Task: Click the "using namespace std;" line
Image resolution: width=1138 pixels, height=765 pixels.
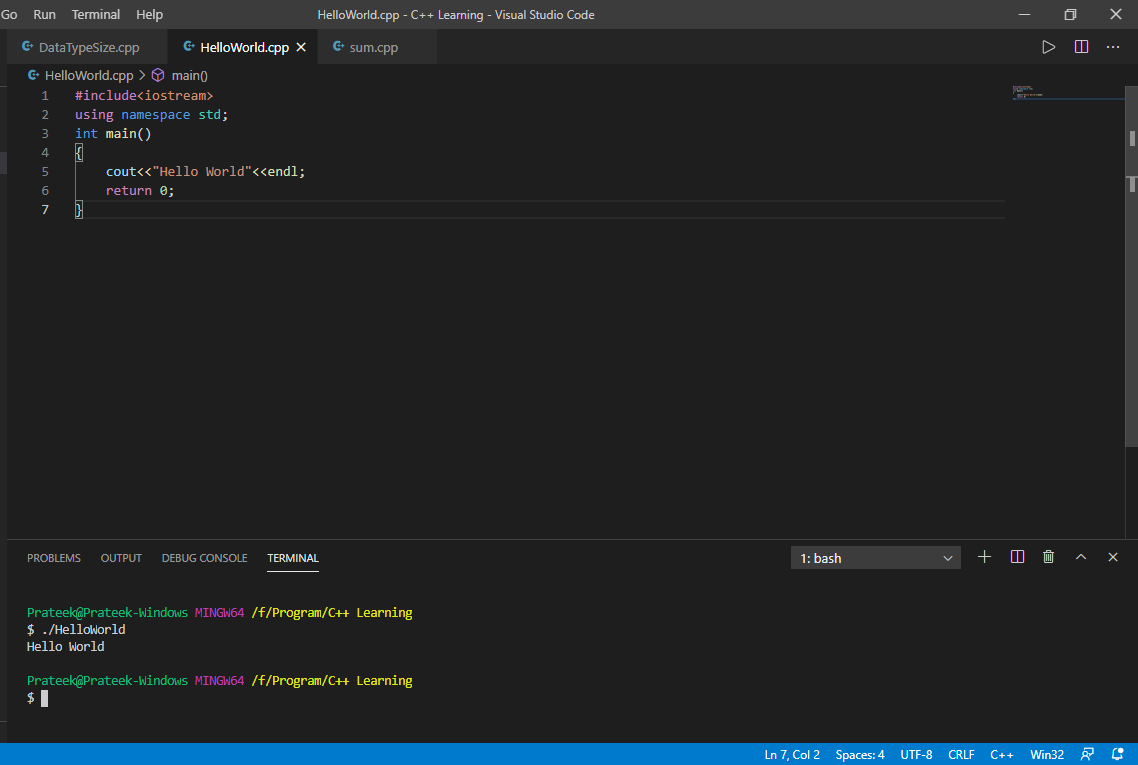Action: coord(151,115)
